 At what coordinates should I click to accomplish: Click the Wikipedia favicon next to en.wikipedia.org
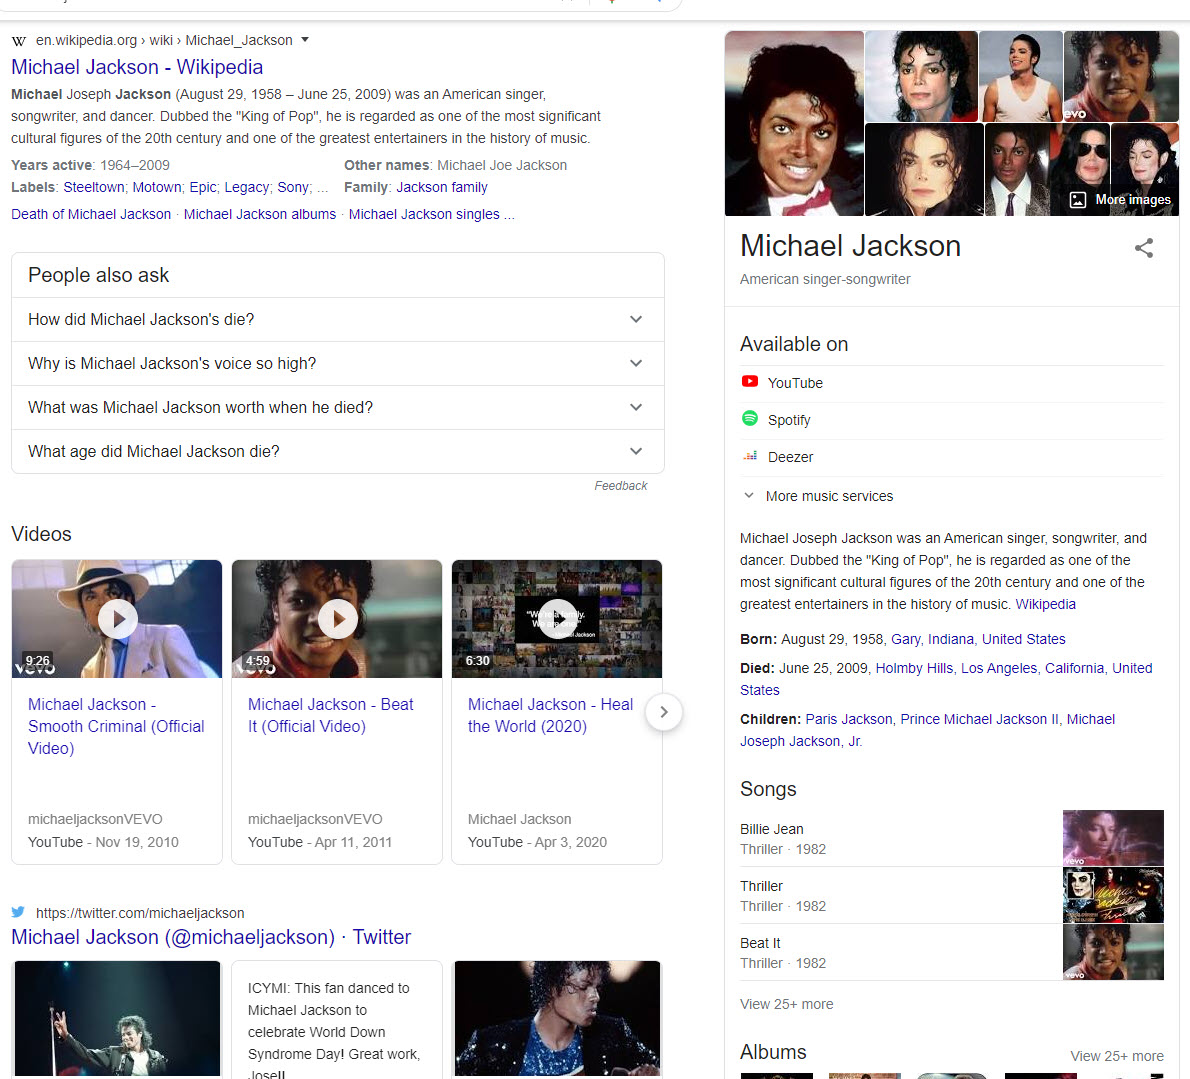pos(19,40)
